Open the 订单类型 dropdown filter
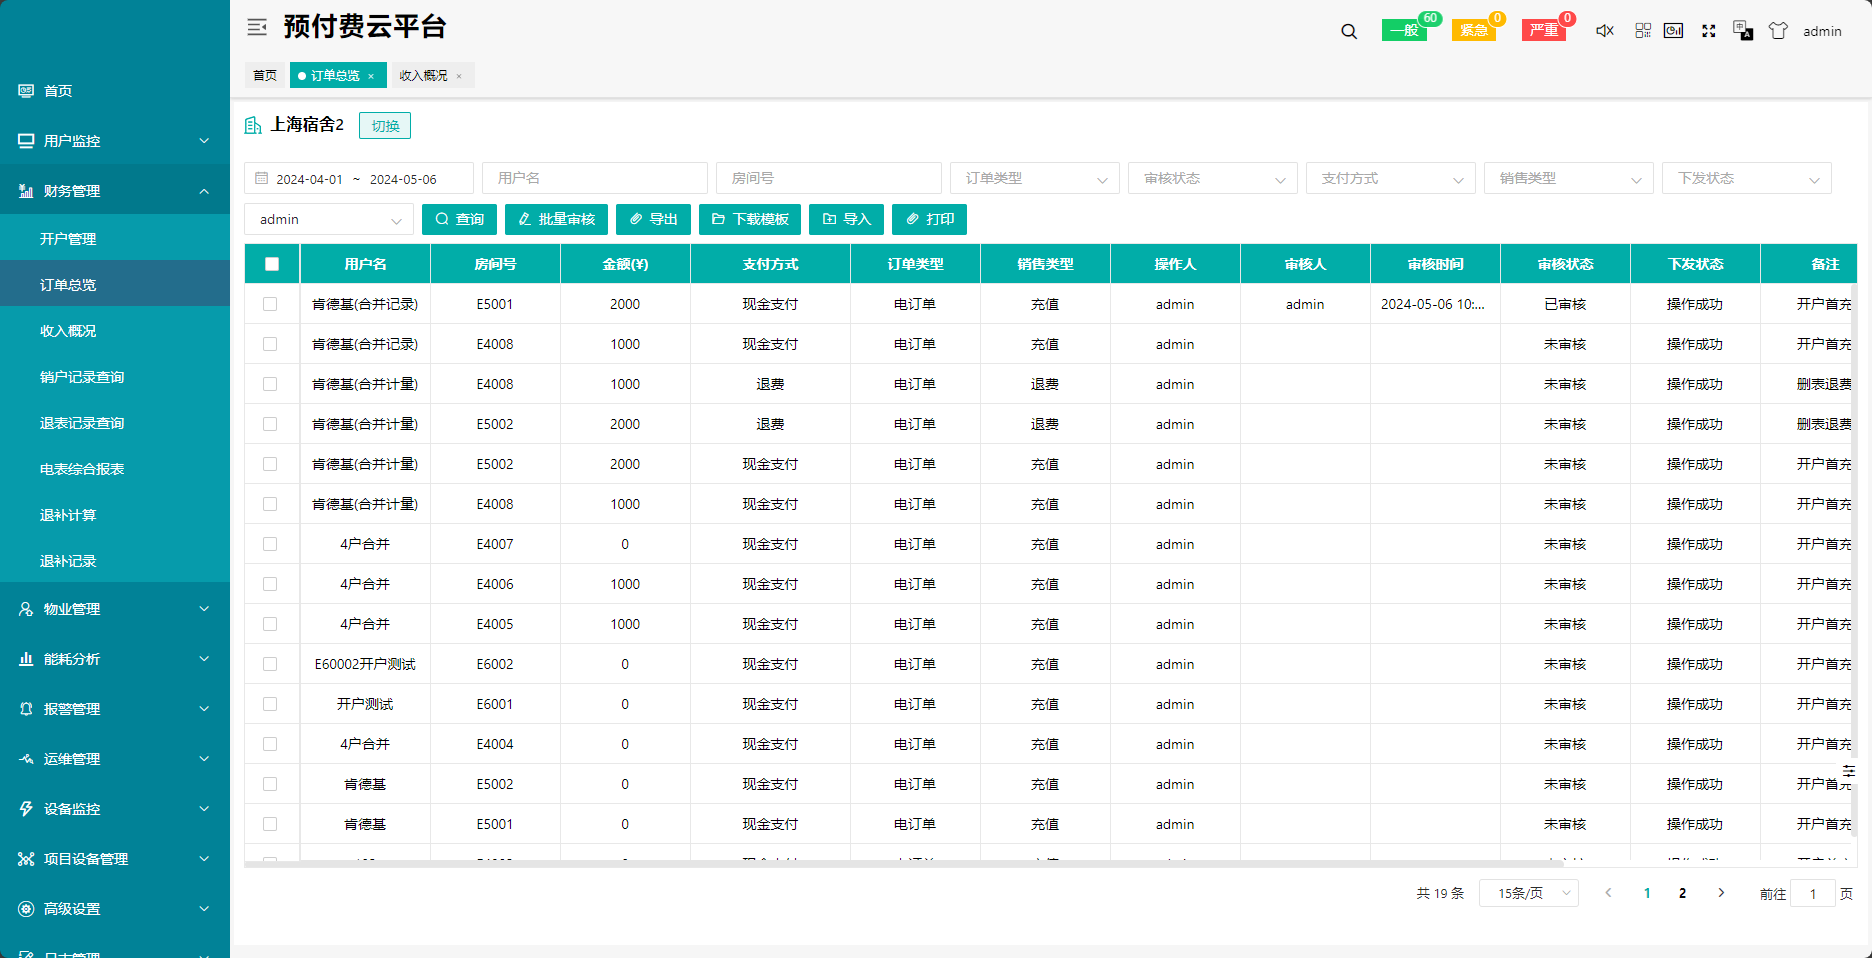 [x=1034, y=178]
